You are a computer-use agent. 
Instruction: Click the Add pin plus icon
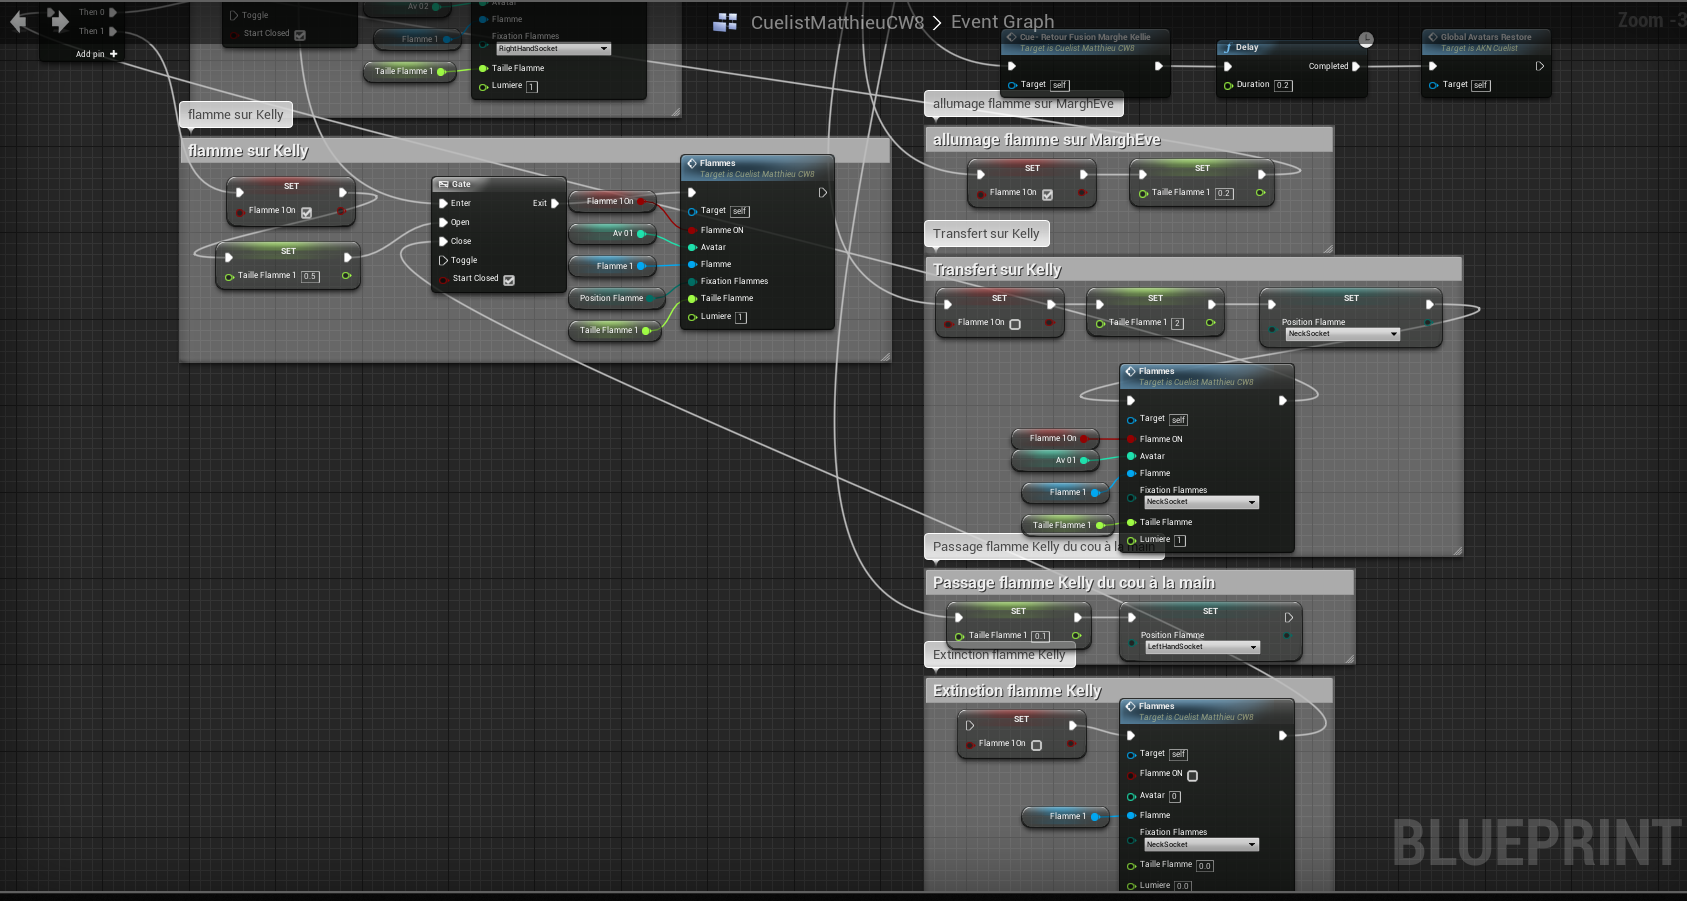114,54
